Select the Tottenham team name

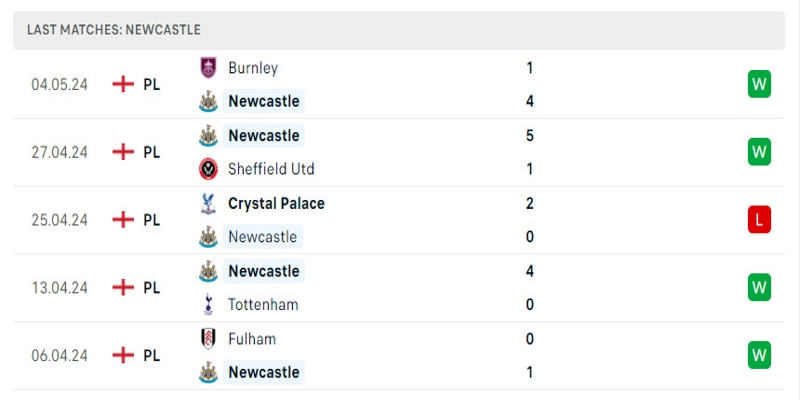point(263,305)
